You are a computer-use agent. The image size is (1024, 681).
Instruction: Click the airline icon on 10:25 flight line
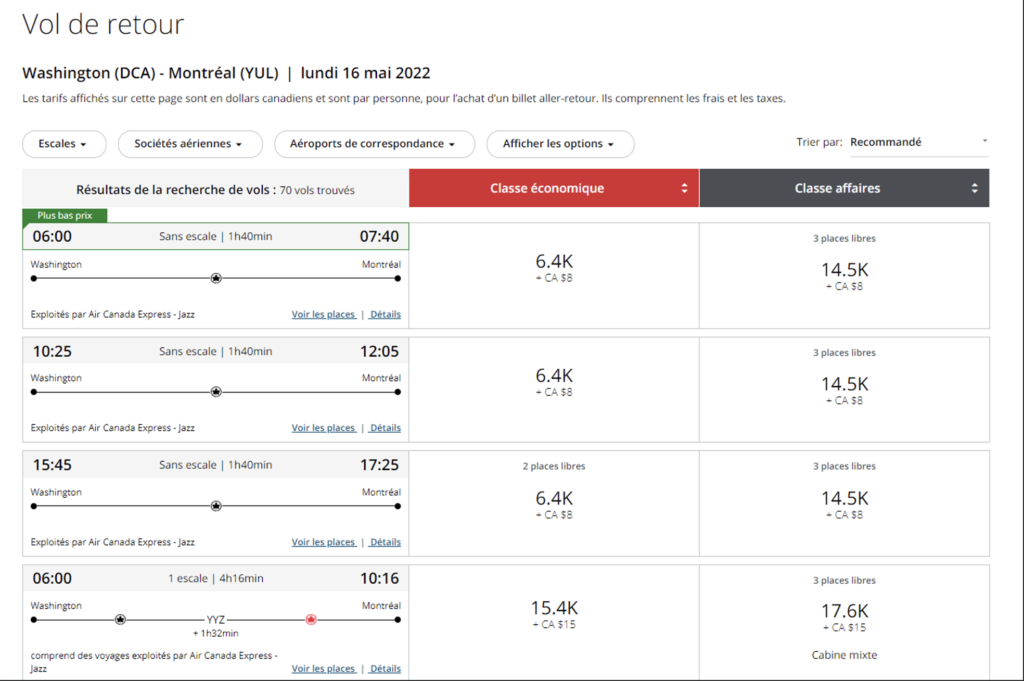(216, 392)
